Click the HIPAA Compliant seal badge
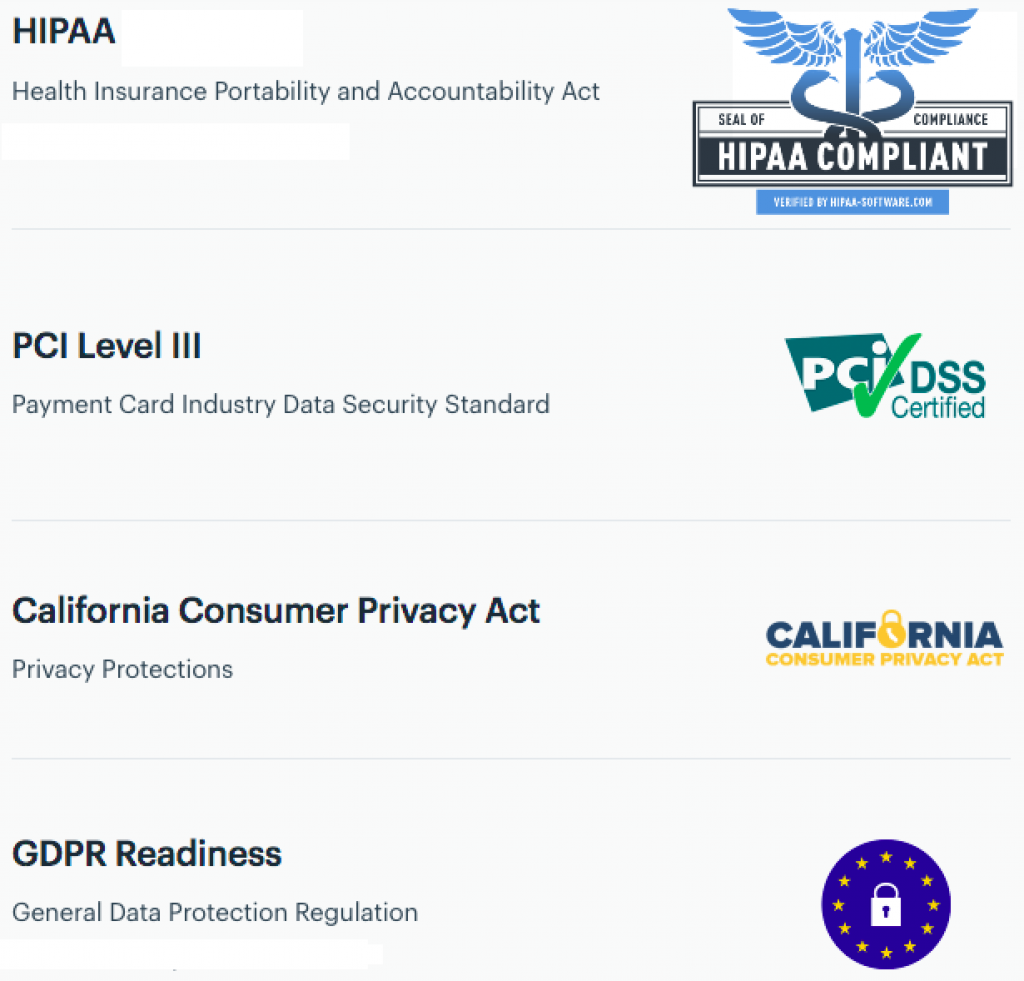The height and width of the screenshot is (981, 1024). tap(852, 111)
